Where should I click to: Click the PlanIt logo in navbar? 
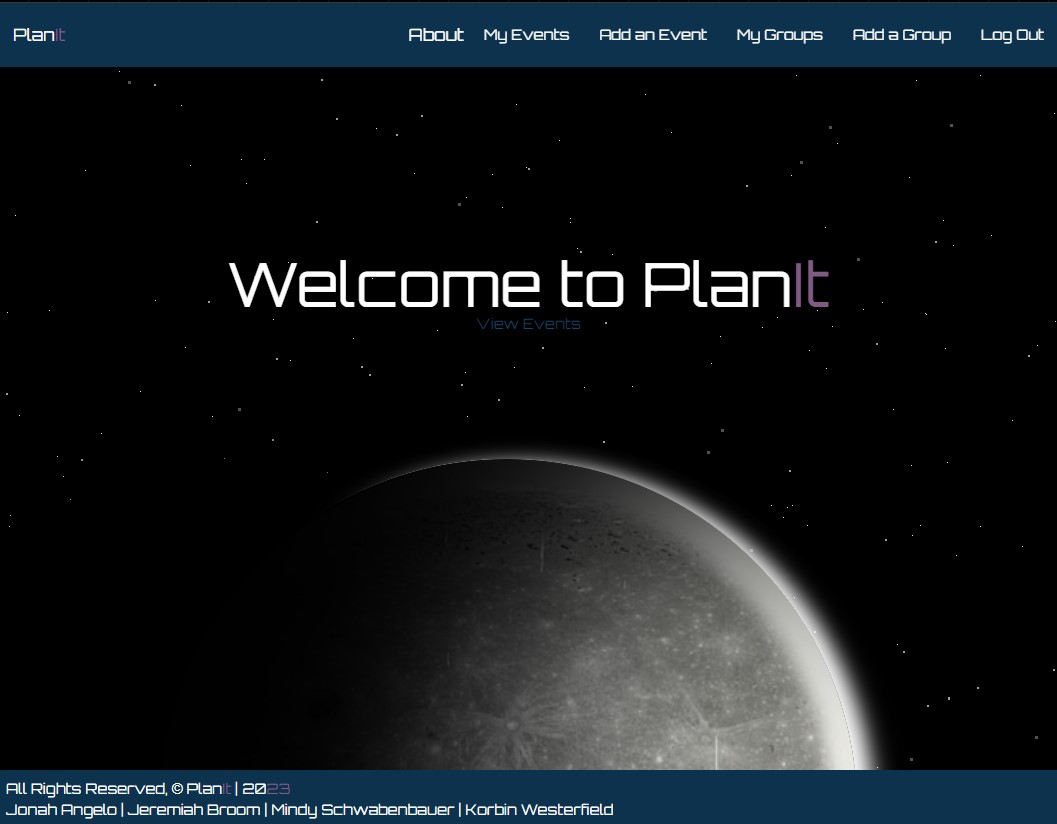pos(39,35)
